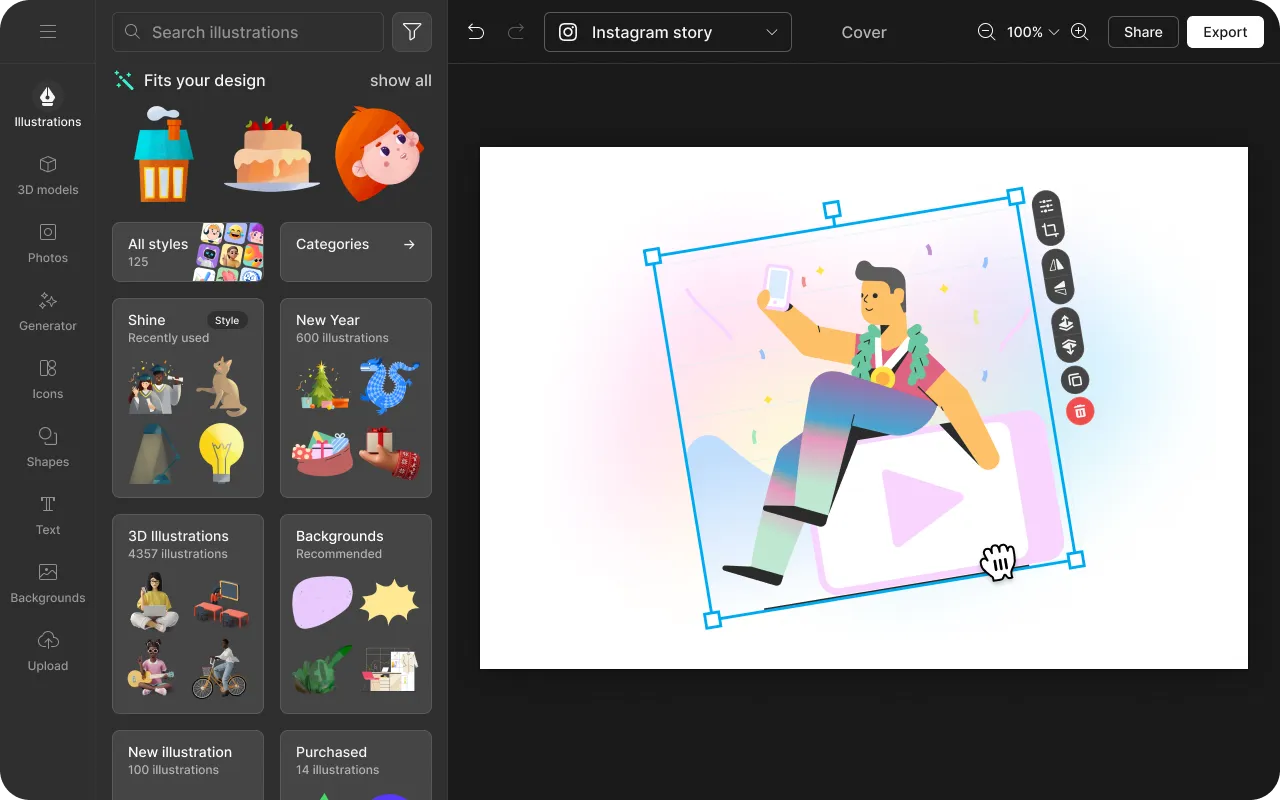Zoom out with the minus magnifier
The height and width of the screenshot is (800, 1280).
(x=986, y=32)
